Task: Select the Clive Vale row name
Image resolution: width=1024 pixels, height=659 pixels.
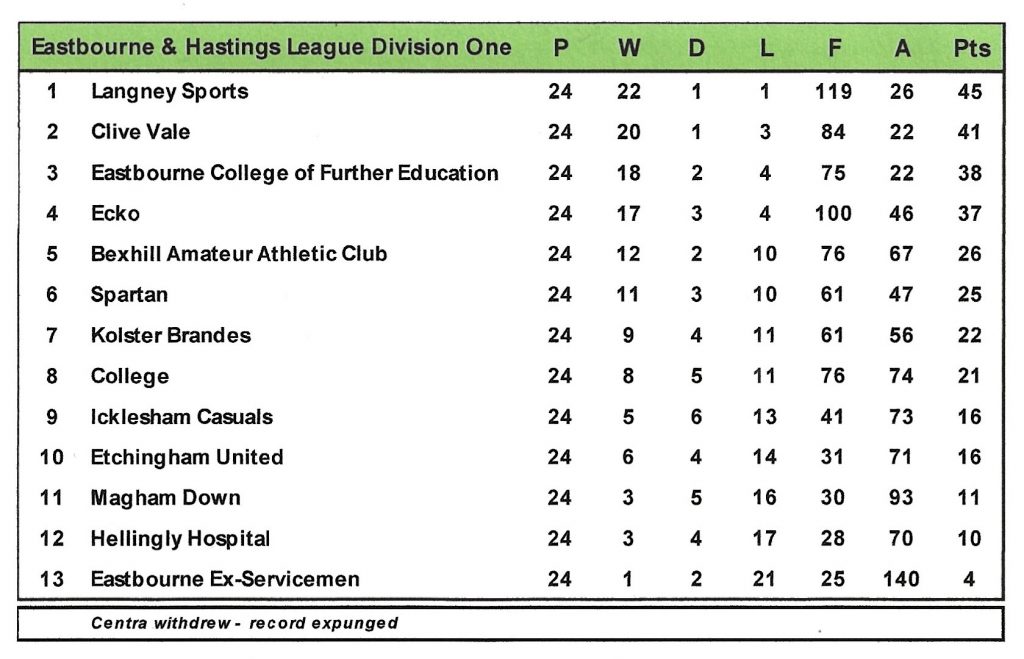Action: click(x=140, y=132)
